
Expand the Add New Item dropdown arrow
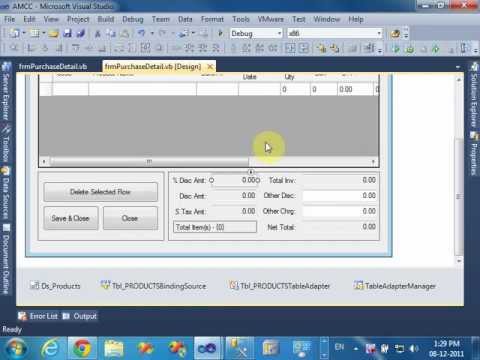point(43,33)
